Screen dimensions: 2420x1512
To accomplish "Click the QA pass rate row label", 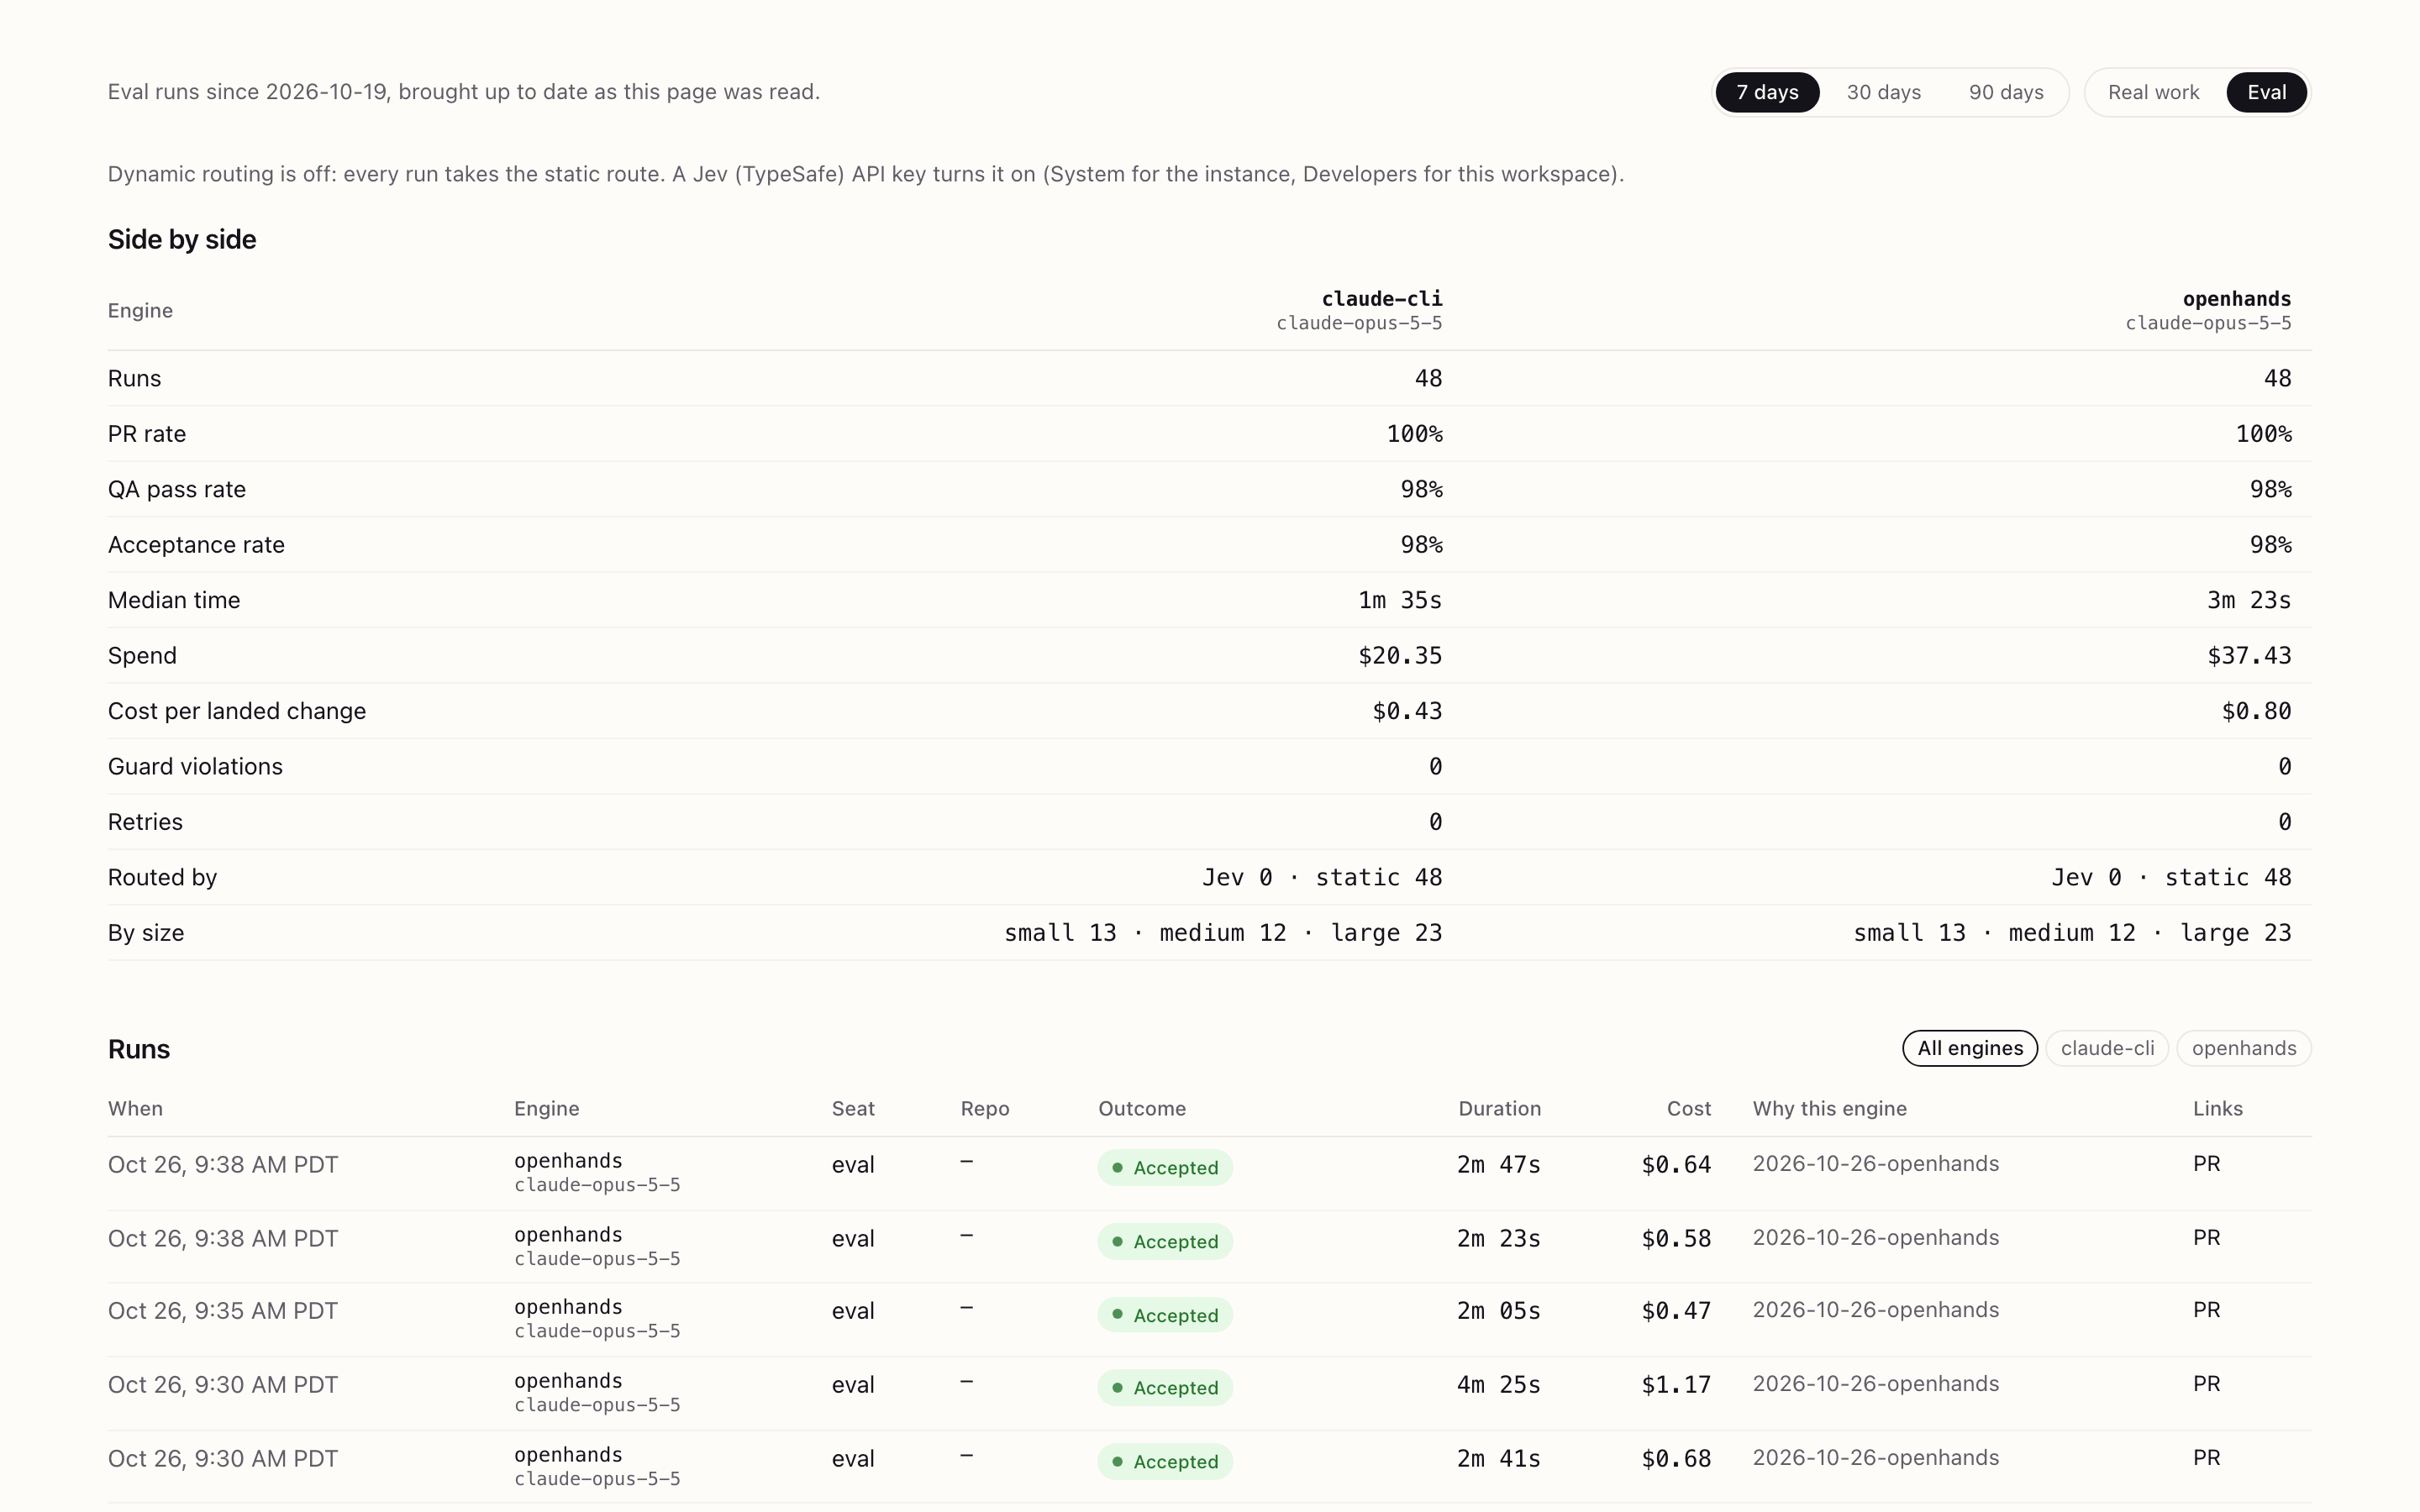I will click(177, 490).
